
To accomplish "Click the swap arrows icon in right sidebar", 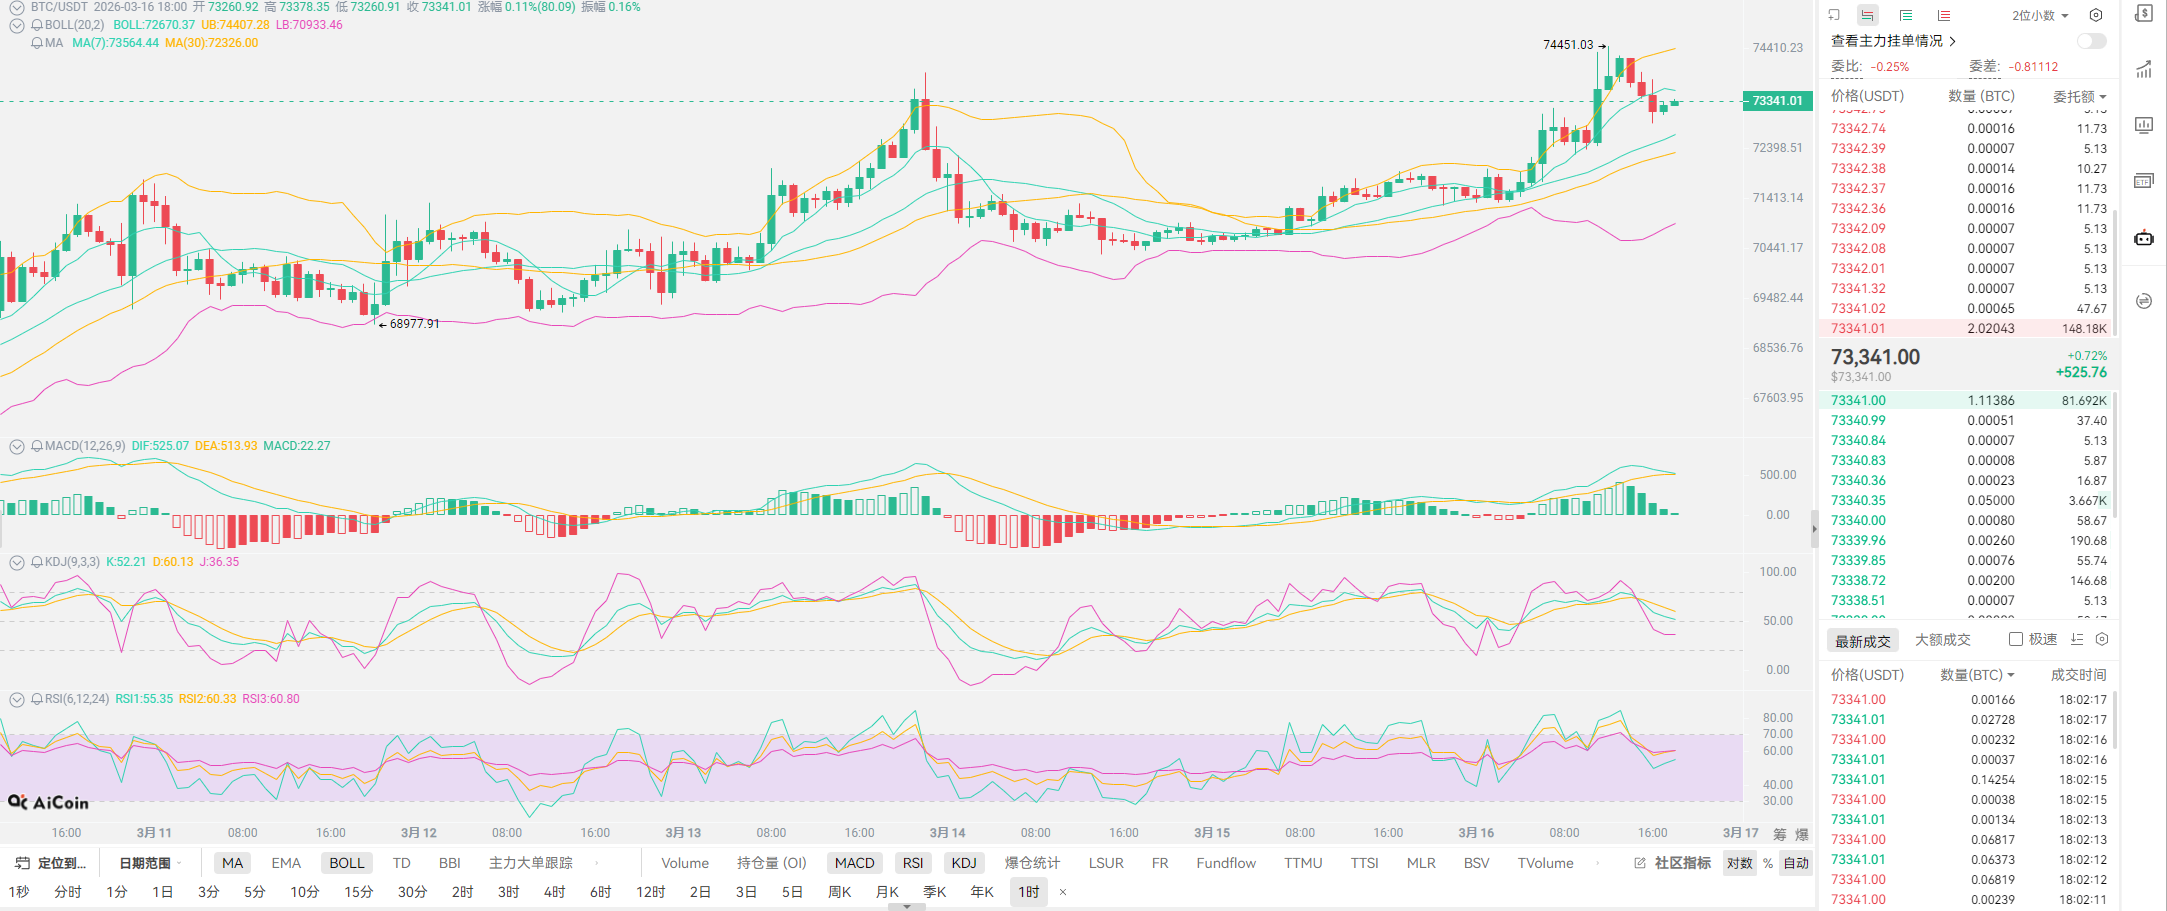I will 2143,301.
